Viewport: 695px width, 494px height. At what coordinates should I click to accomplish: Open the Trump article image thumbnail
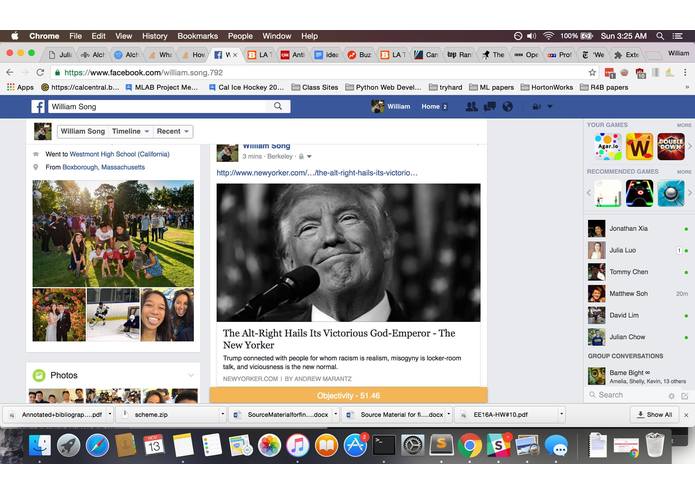tap(348, 253)
